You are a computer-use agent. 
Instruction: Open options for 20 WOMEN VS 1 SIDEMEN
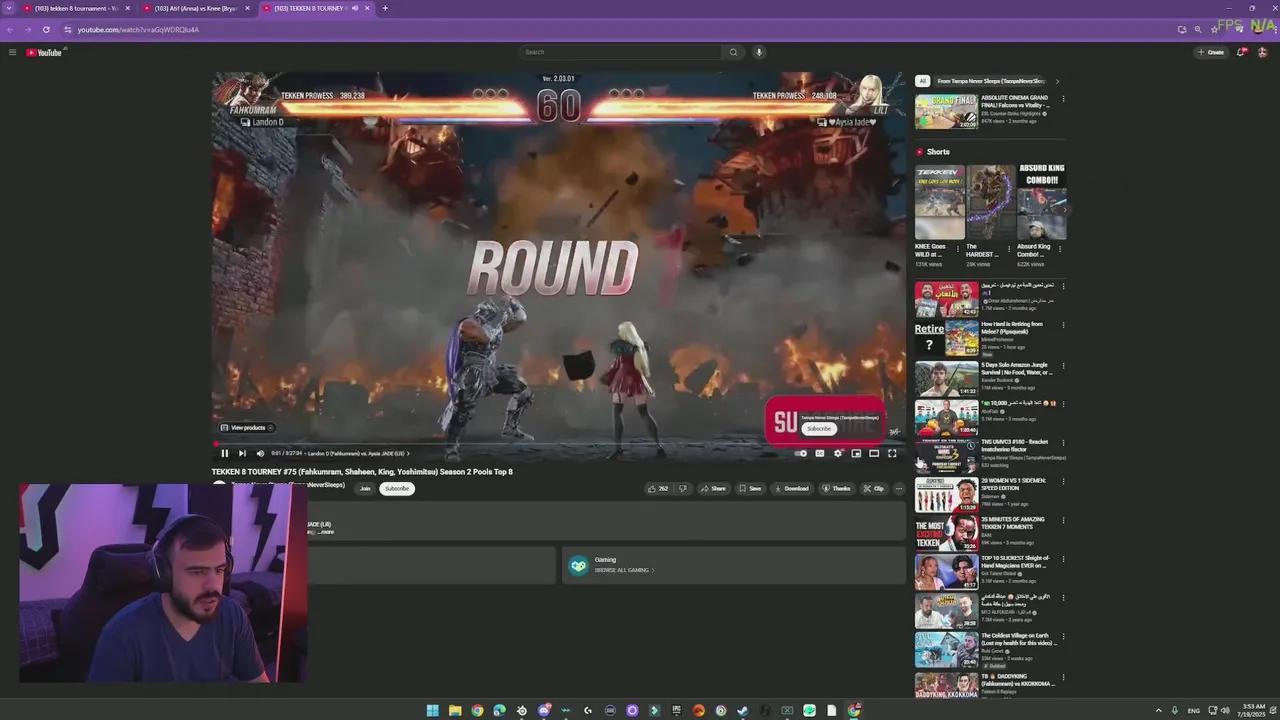point(1063,481)
